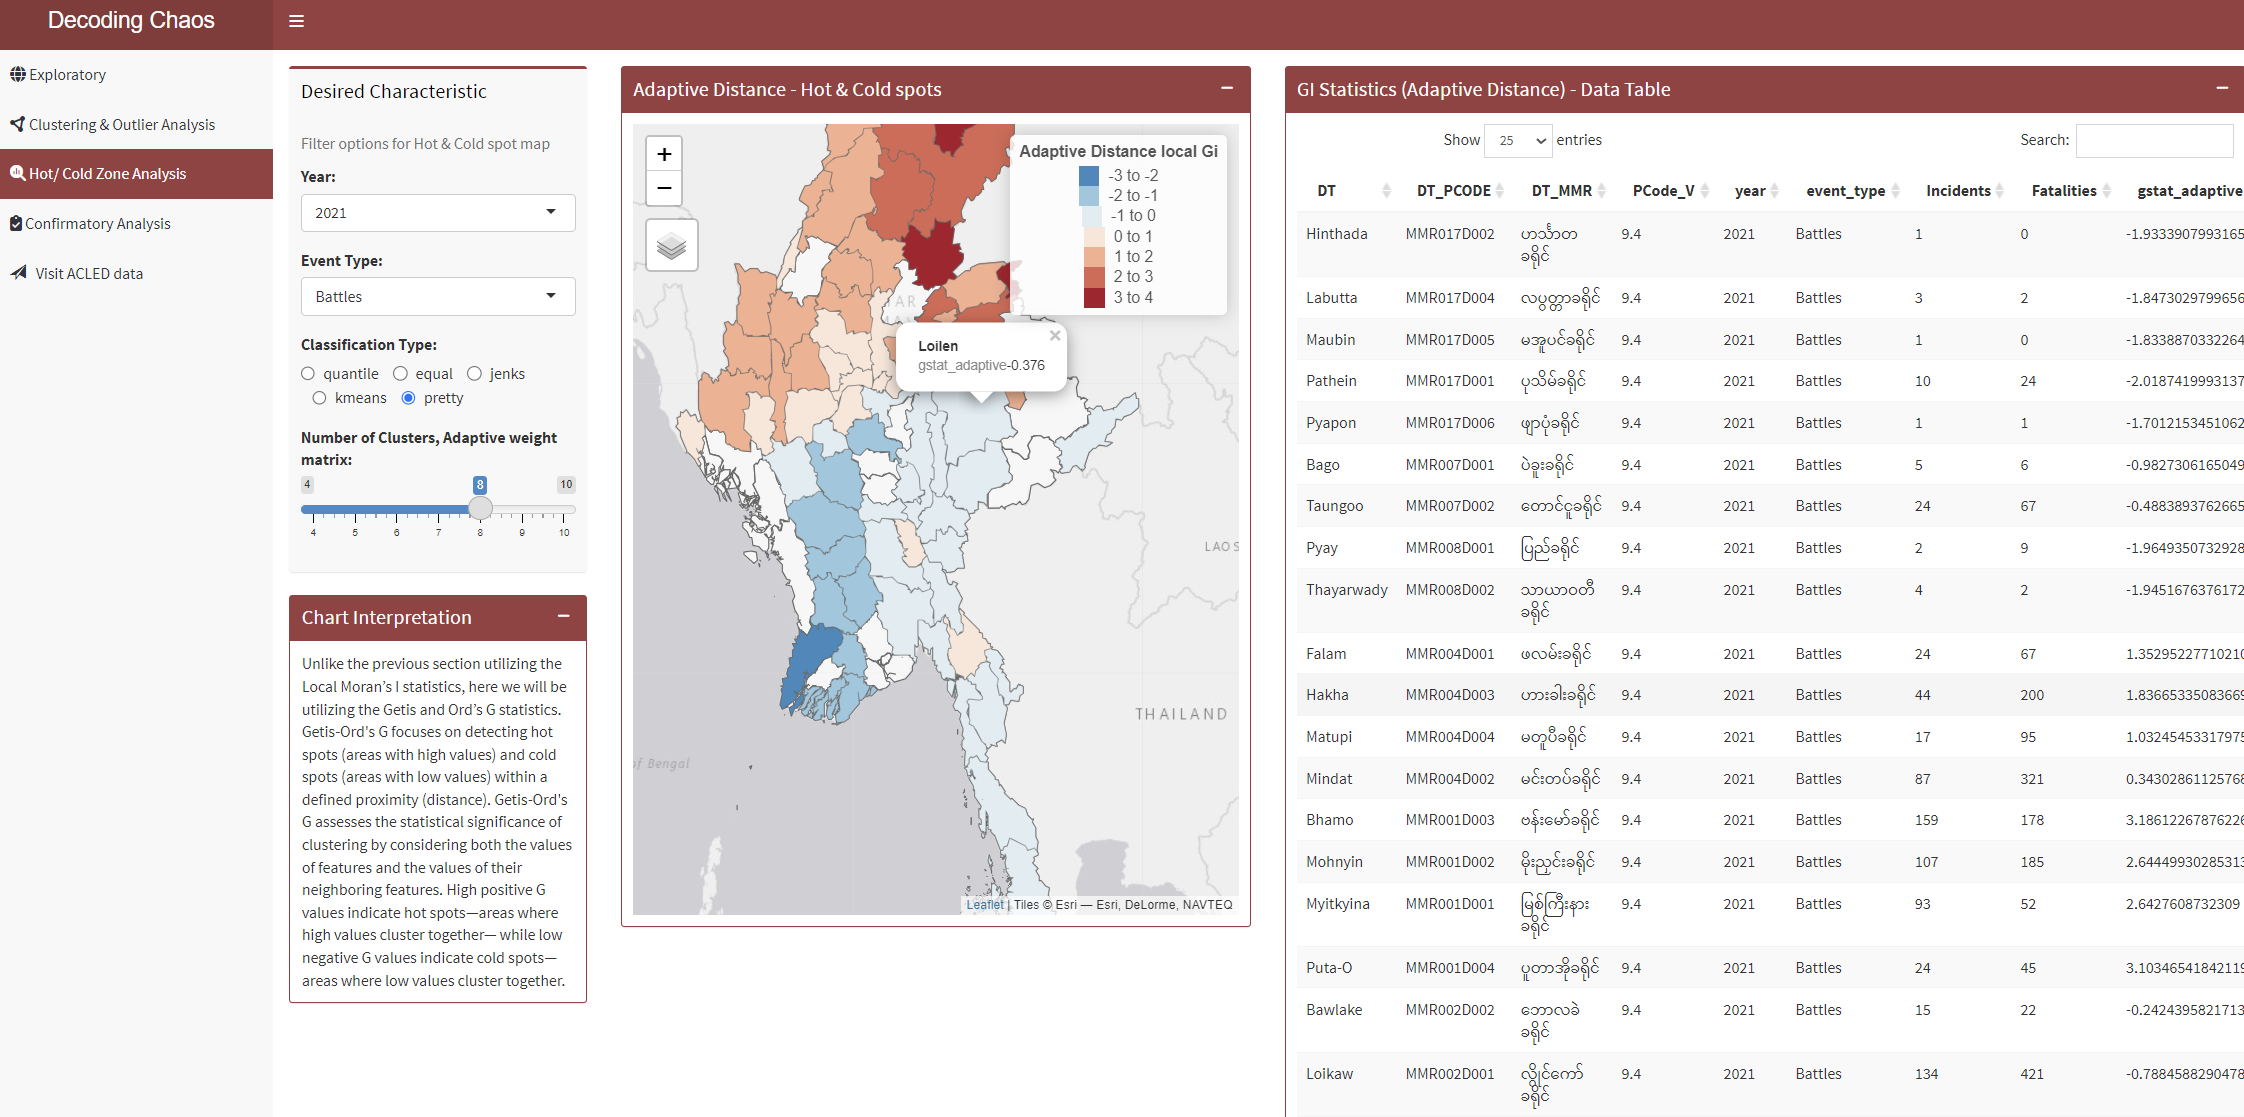Go to Confirmatory Analysis section

click(98, 224)
